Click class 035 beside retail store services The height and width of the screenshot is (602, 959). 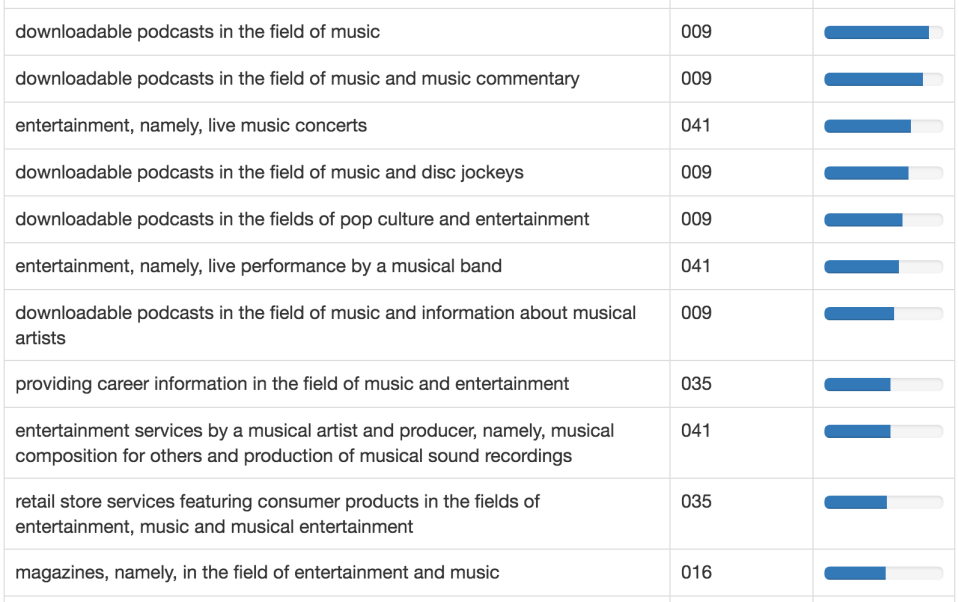pos(696,502)
